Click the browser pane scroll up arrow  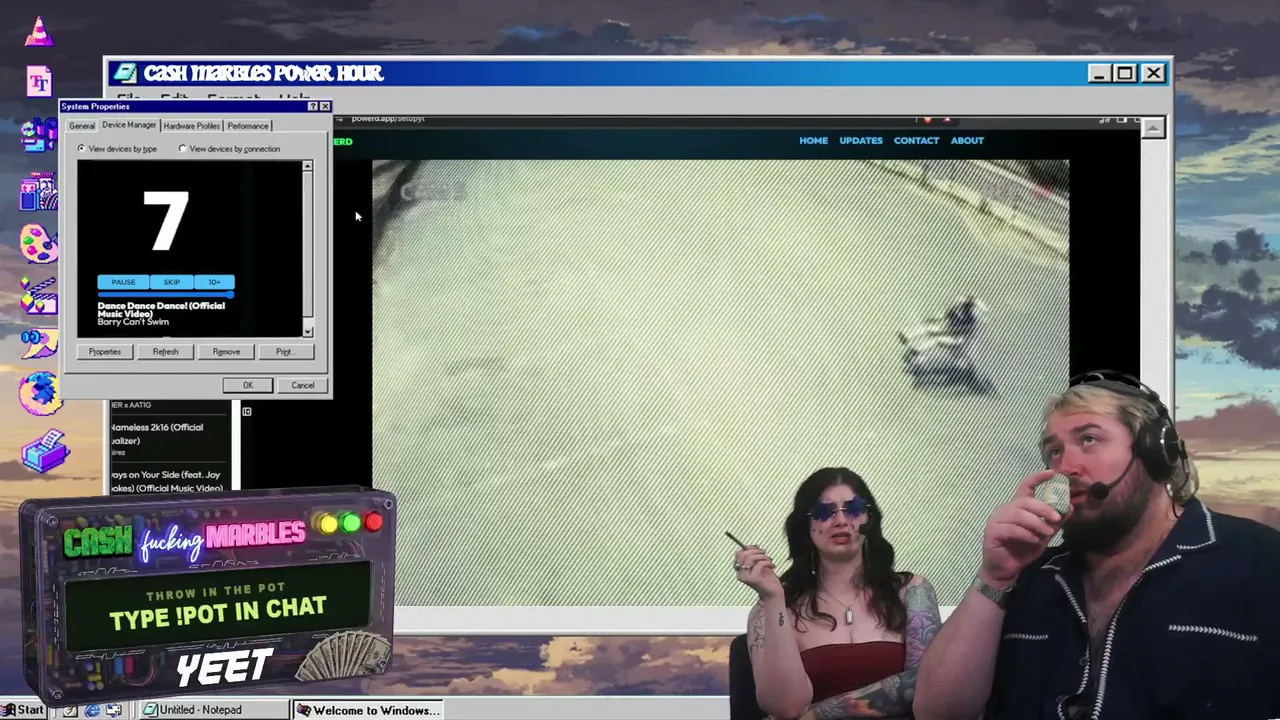pos(1153,128)
